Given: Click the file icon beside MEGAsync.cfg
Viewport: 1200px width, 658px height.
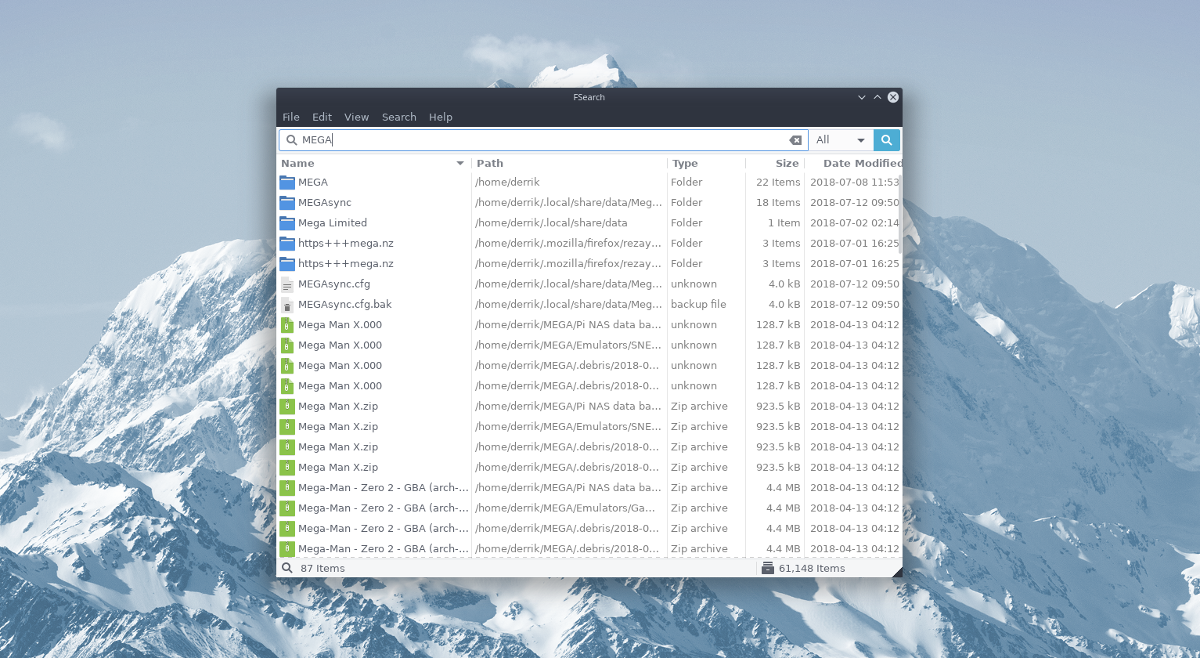Looking at the screenshot, I should (x=287, y=284).
